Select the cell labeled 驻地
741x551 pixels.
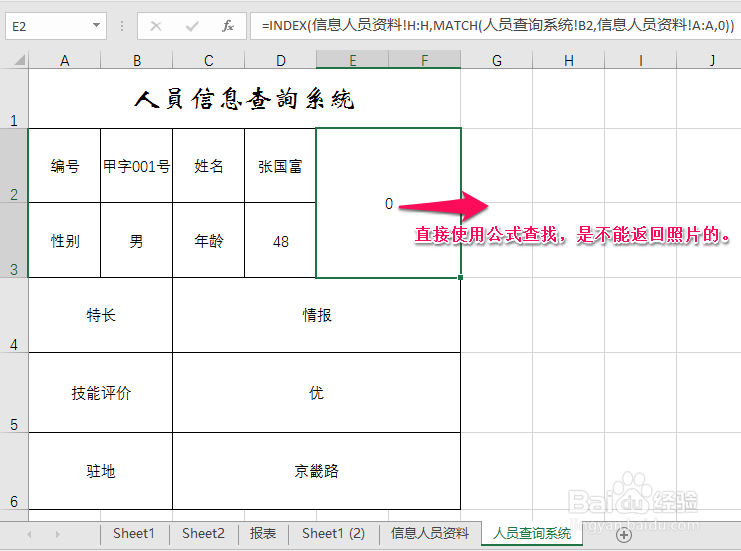click(101, 471)
